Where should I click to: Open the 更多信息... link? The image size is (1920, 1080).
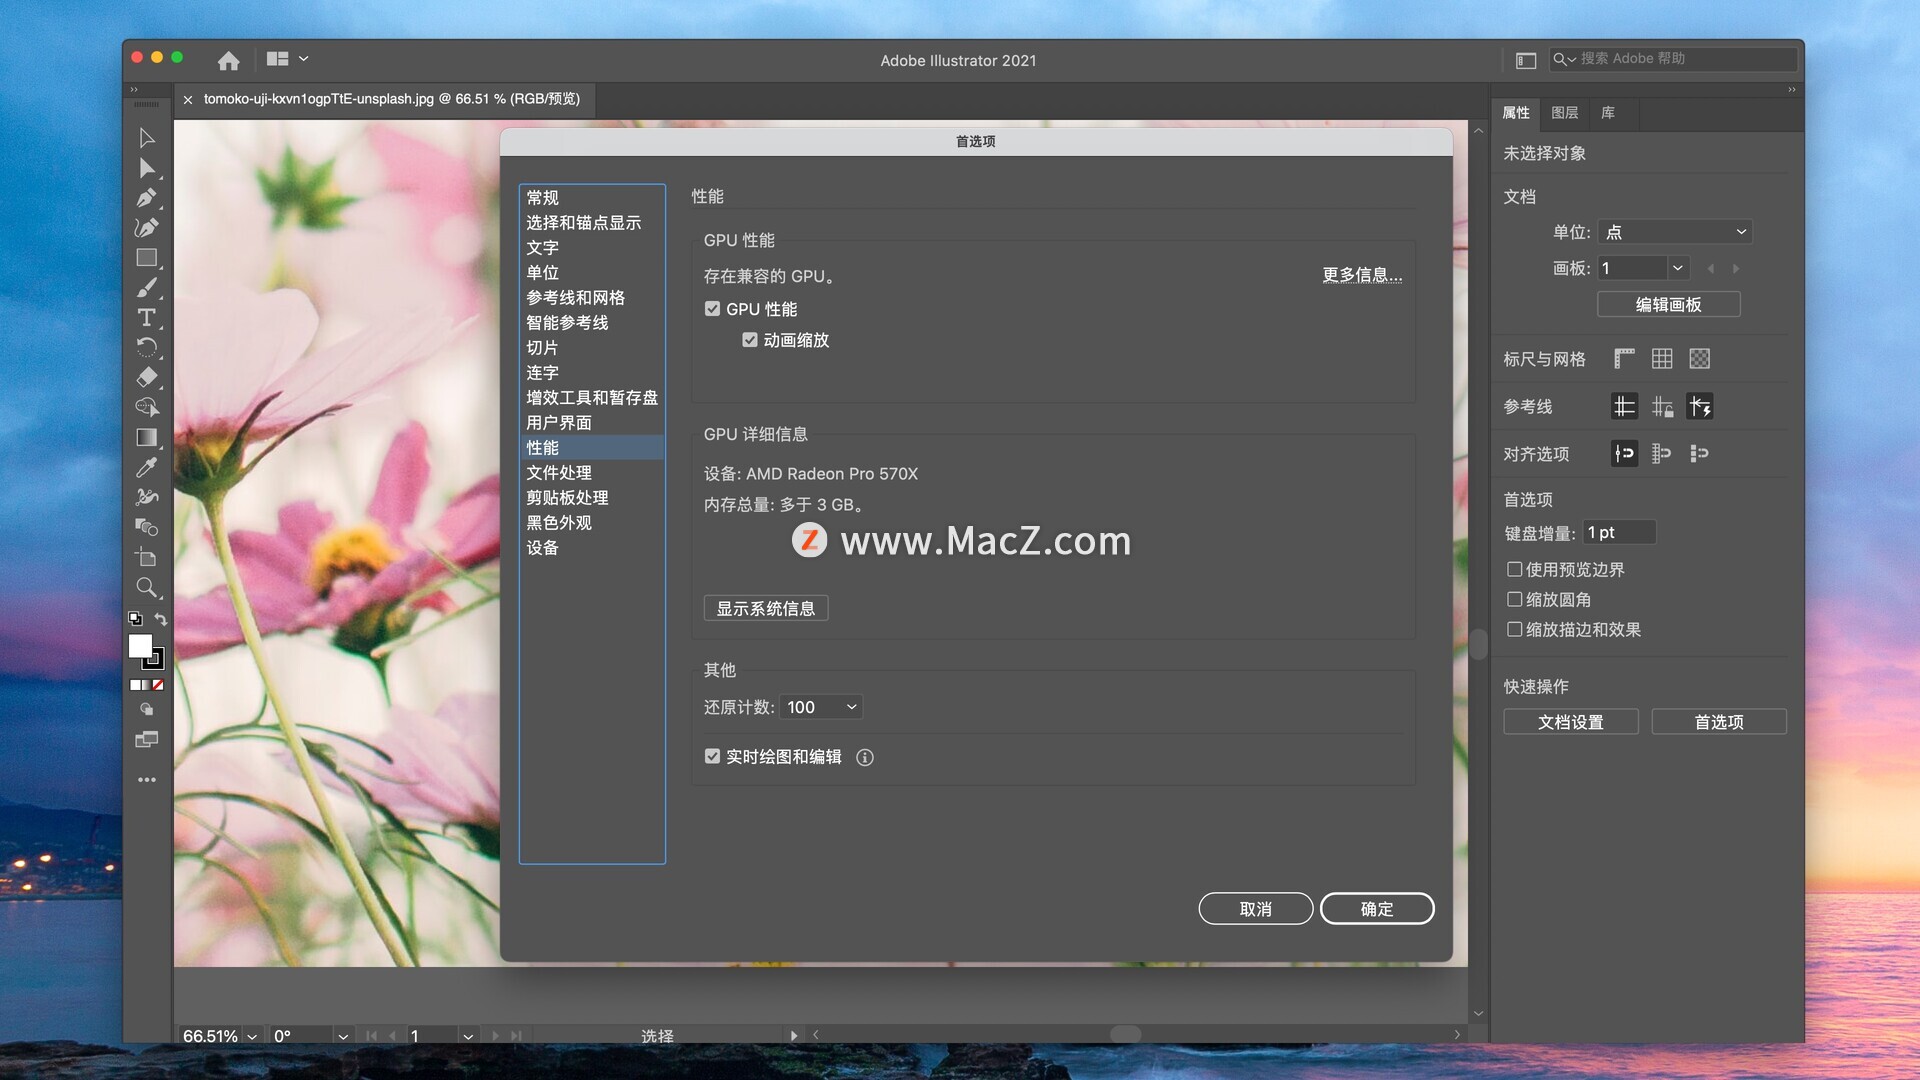1362,275
